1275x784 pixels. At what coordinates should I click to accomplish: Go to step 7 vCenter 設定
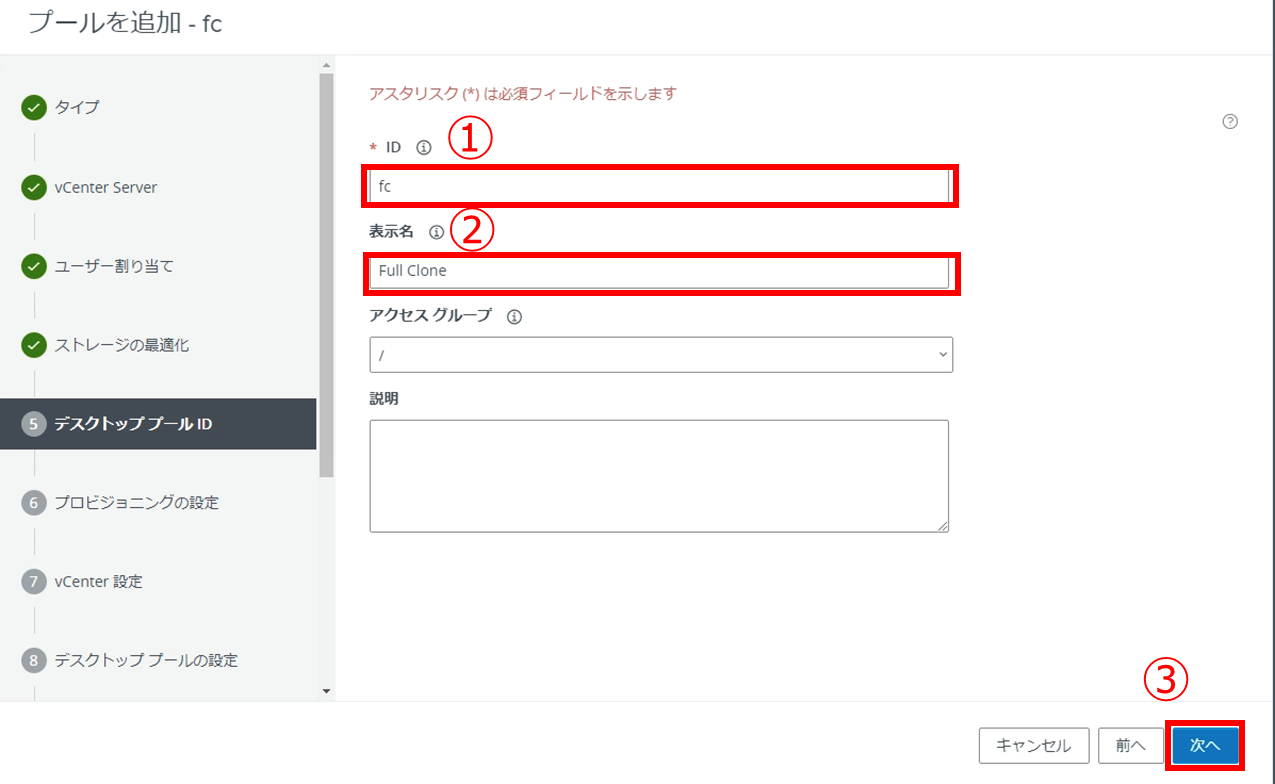98,582
